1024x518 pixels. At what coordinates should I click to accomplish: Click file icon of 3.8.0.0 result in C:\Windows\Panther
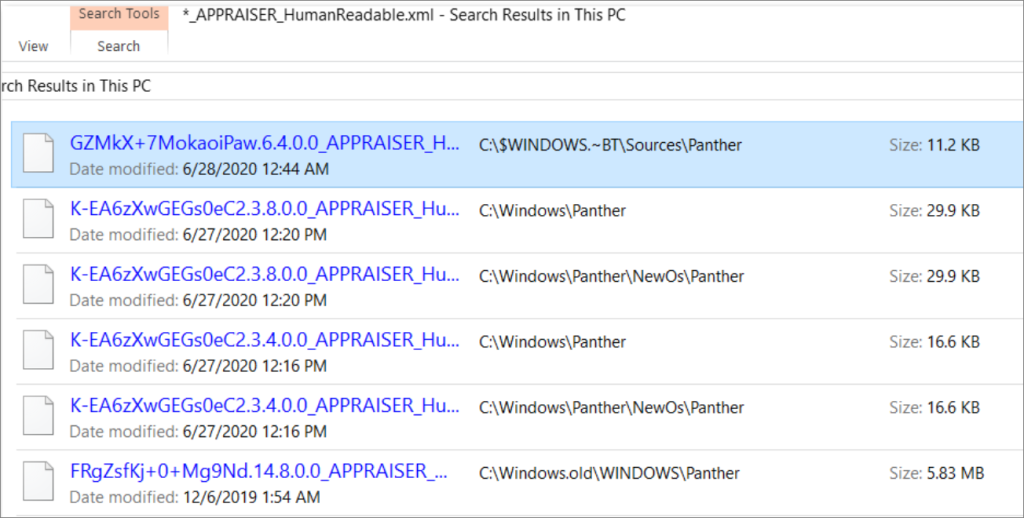pyautogui.click(x=37, y=221)
